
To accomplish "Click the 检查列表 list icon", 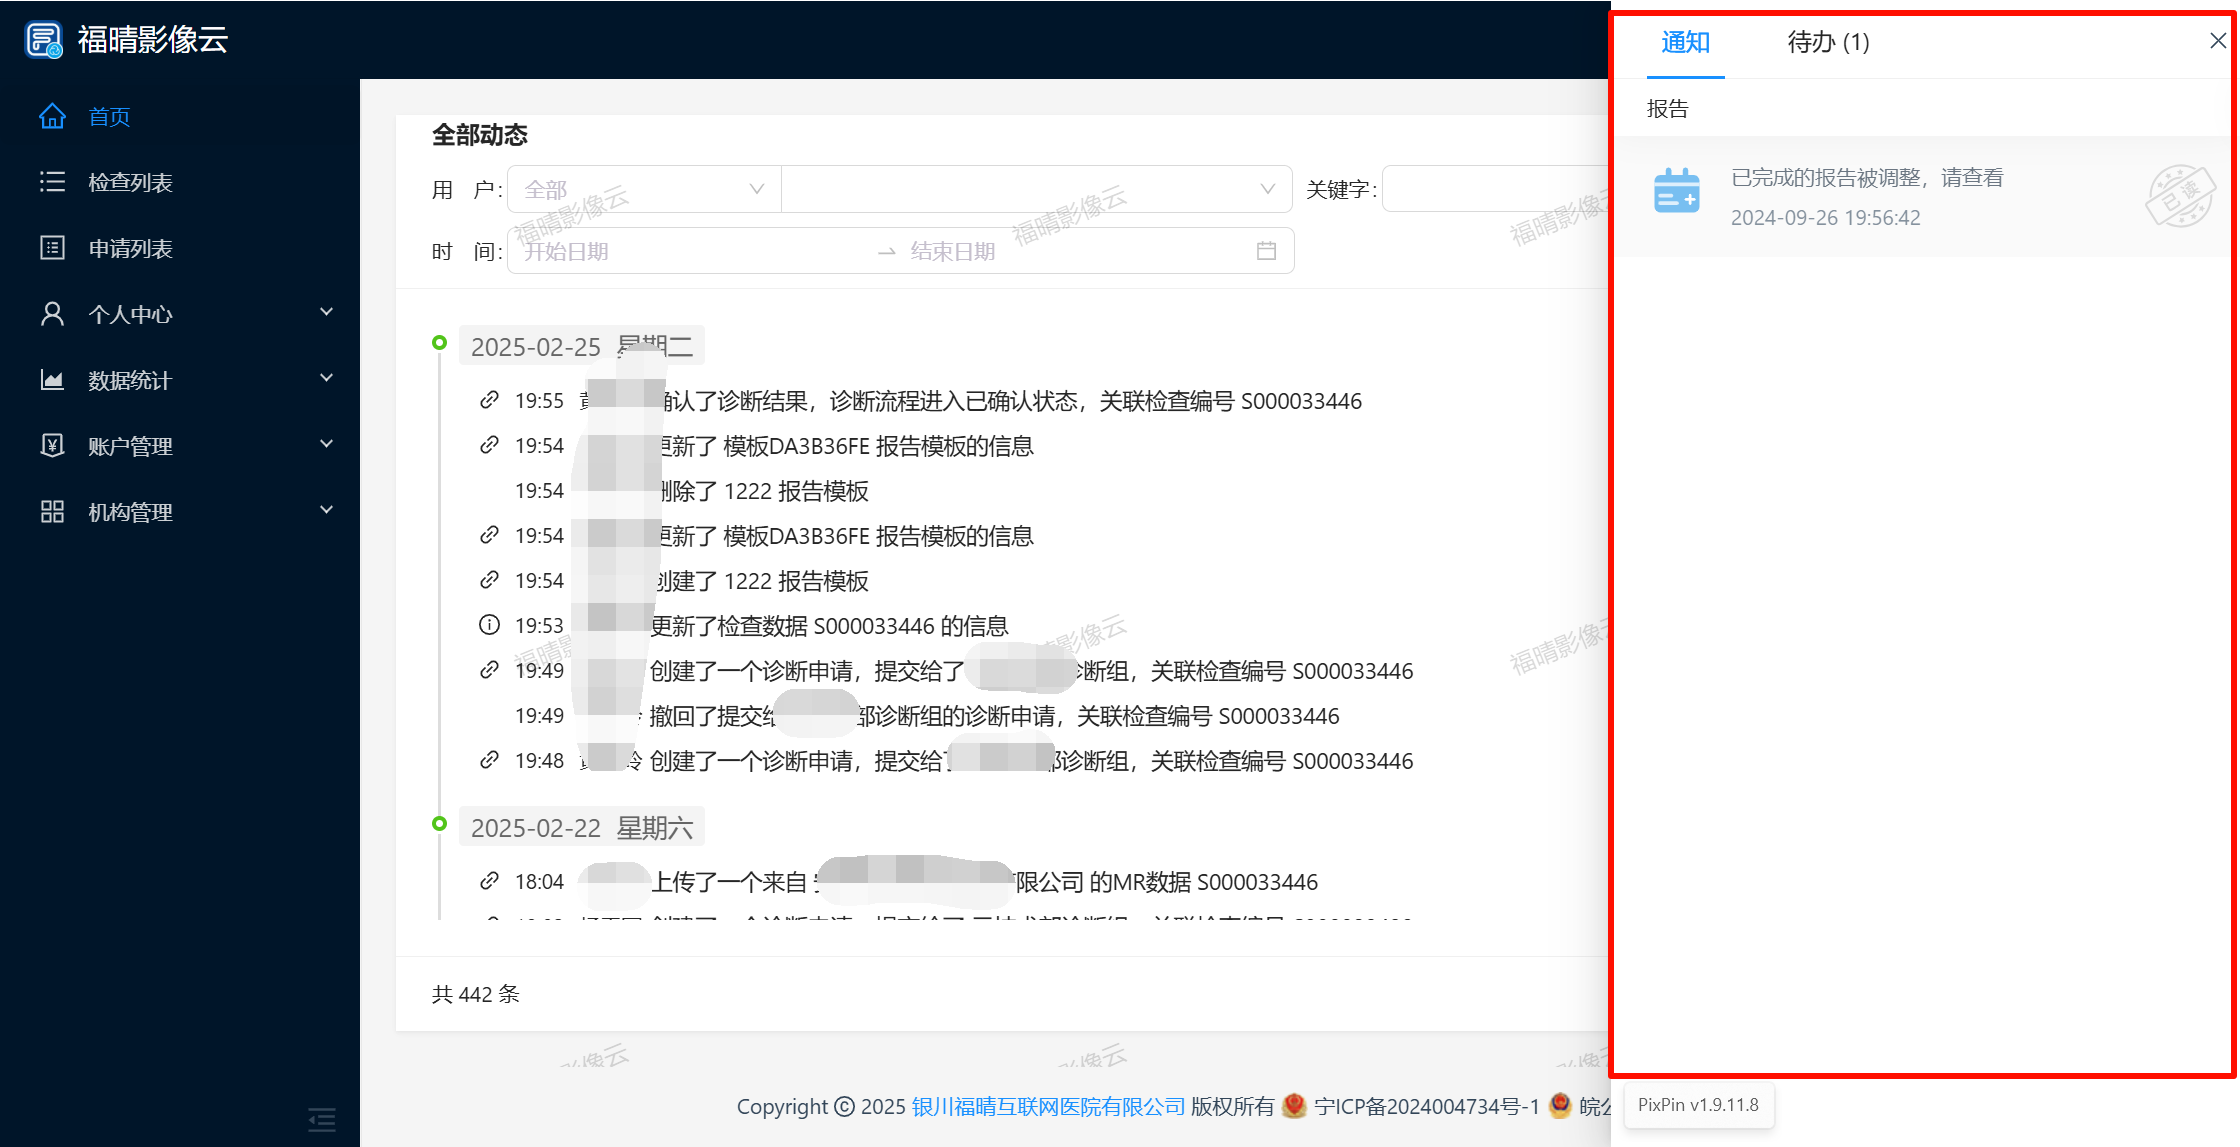I will click(x=52, y=182).
